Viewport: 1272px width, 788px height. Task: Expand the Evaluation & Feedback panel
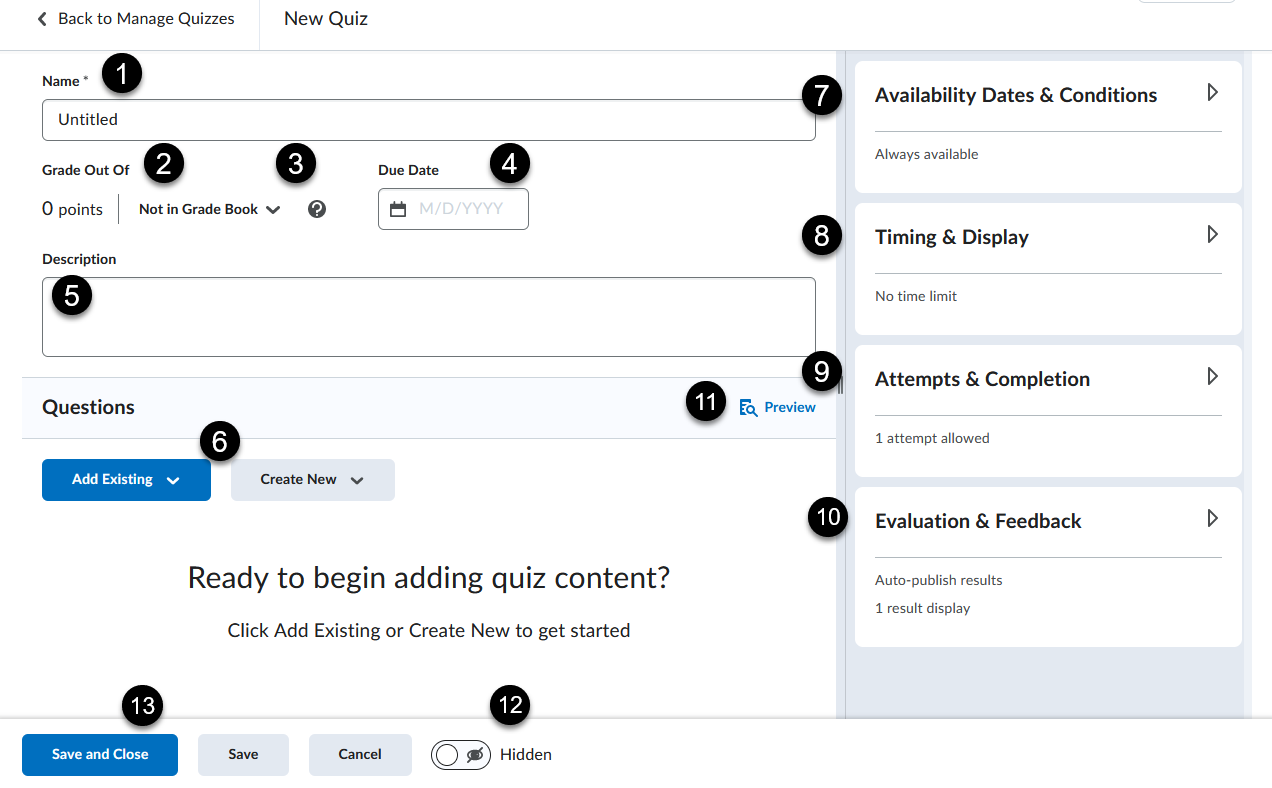1212,519
